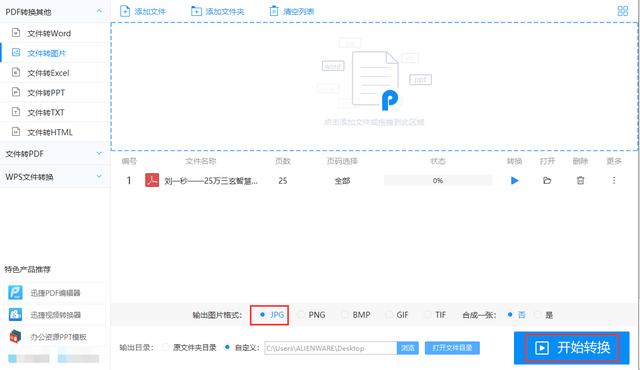Expand the WPS文件转换 section
Screen dimensions: 640x370
tap(99, 176)
